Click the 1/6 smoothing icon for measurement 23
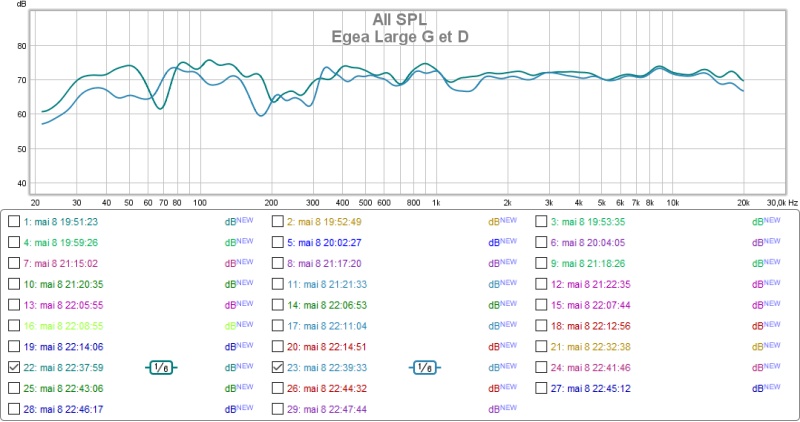Viewport: 800px width, 422px height. pyautogui.click(x=425, y=367)
